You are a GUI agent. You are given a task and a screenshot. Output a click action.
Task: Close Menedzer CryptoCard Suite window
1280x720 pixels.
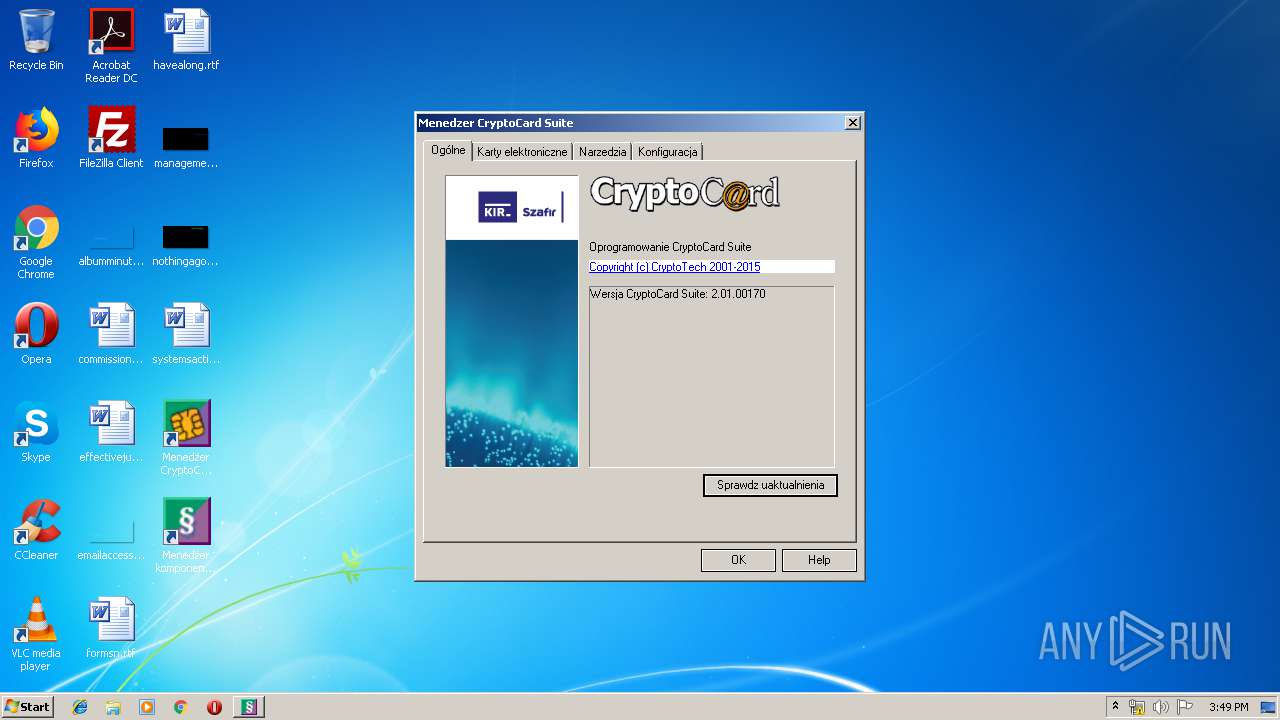tap(852, 123)
